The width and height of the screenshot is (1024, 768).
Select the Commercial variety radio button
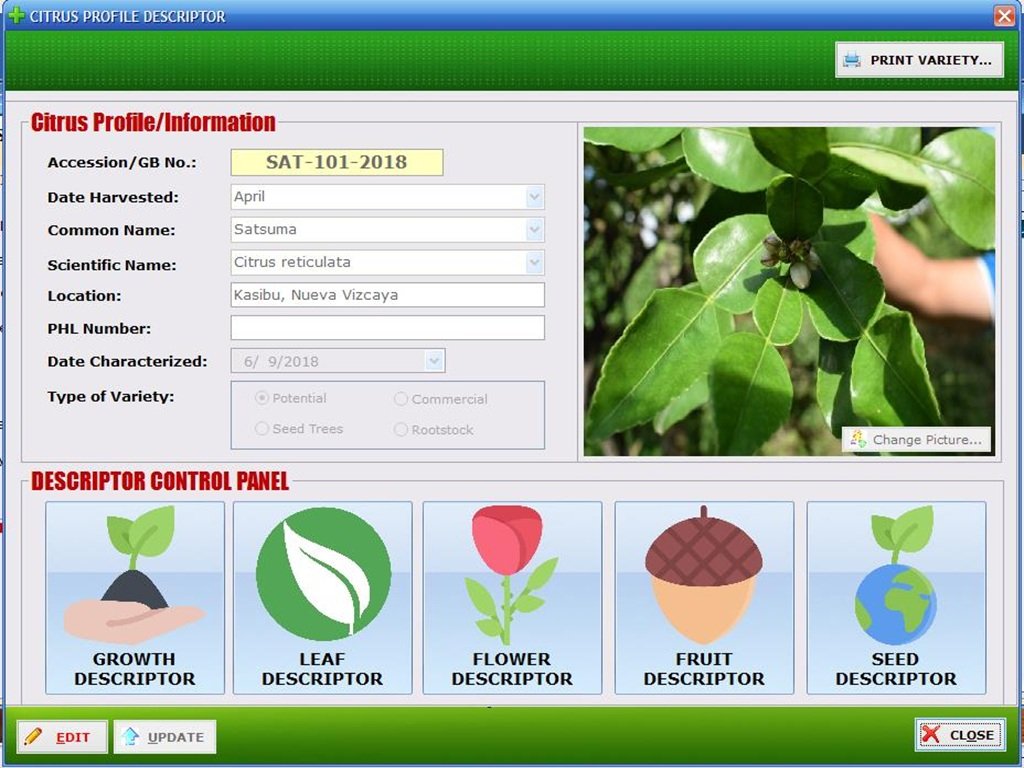point(401,399)
